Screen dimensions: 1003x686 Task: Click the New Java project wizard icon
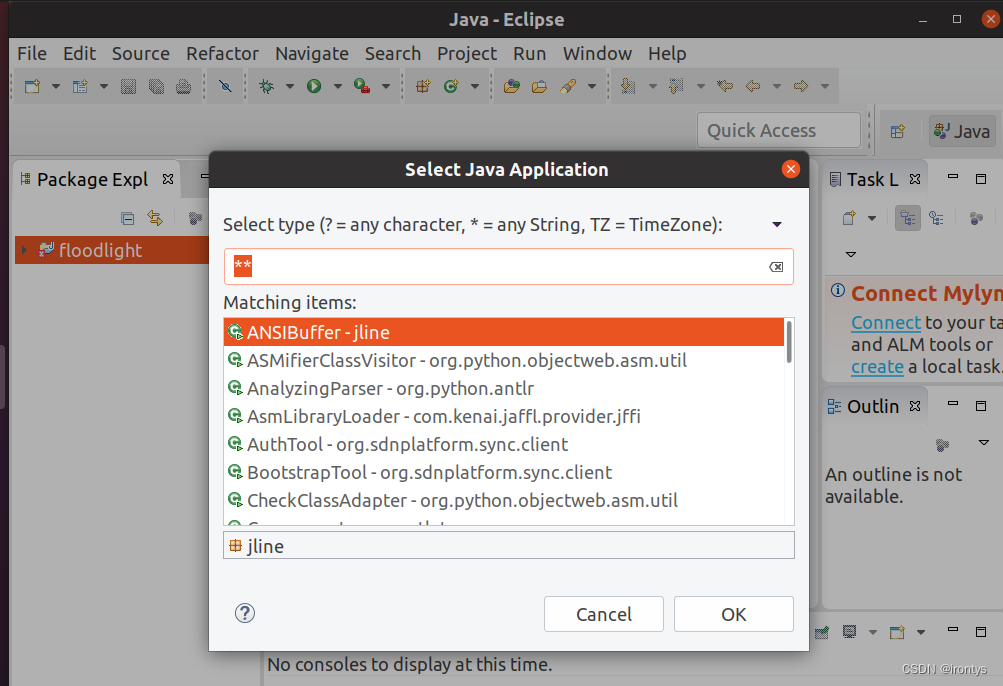click(x=80, y=86)
